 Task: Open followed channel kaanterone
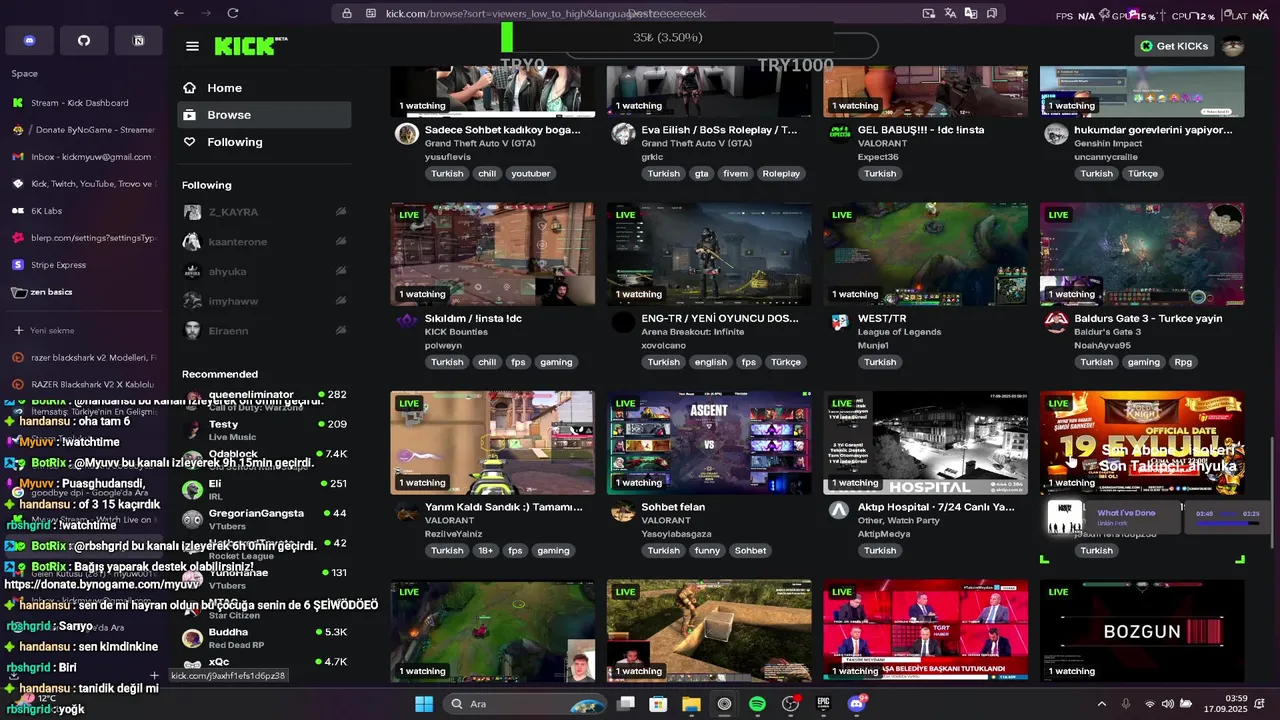click(264, 242)
